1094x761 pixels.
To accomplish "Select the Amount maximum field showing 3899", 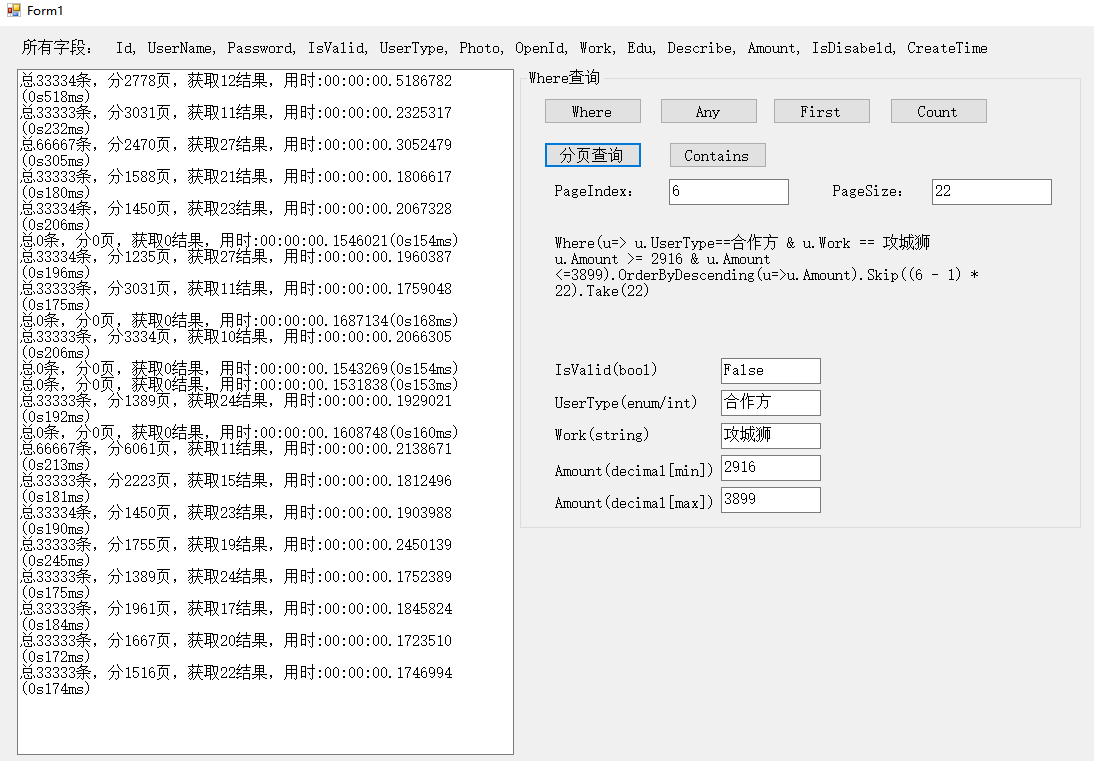I will coord(770,500).
